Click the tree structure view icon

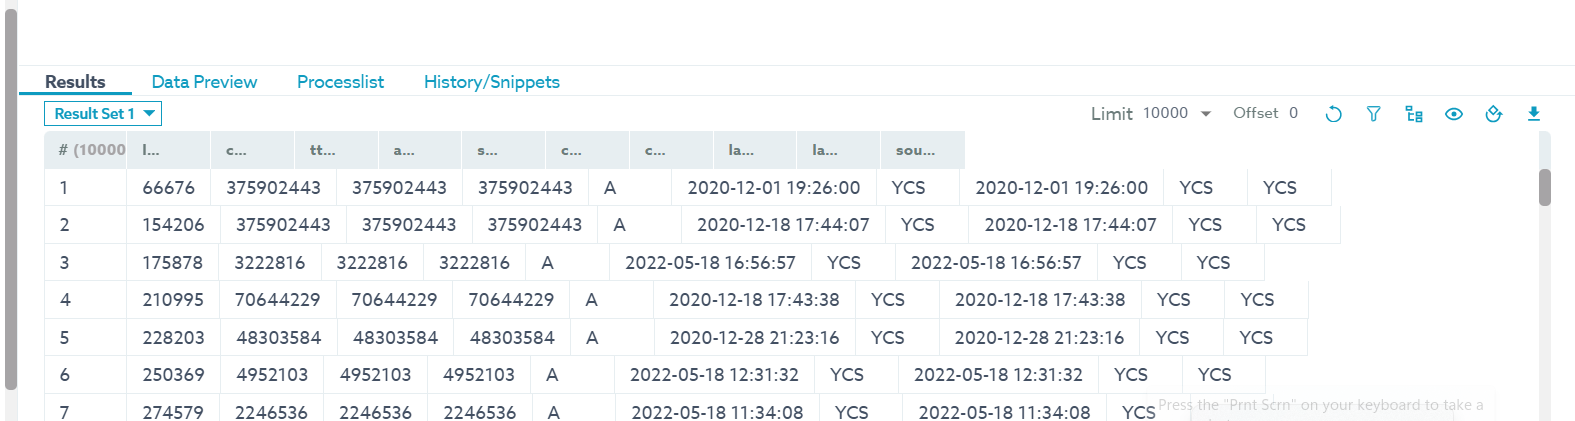(x=1413, y=114)
